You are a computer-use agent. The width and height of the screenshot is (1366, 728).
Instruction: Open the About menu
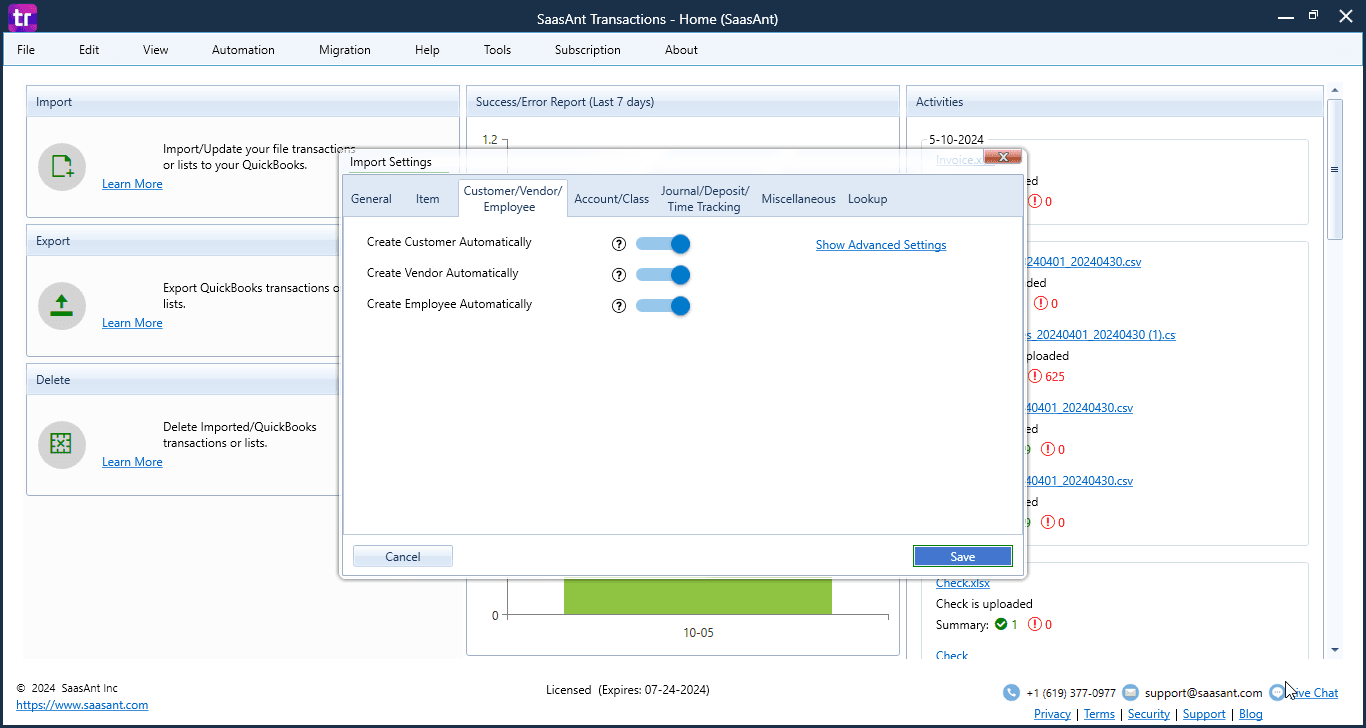click(x=681, y=50)
